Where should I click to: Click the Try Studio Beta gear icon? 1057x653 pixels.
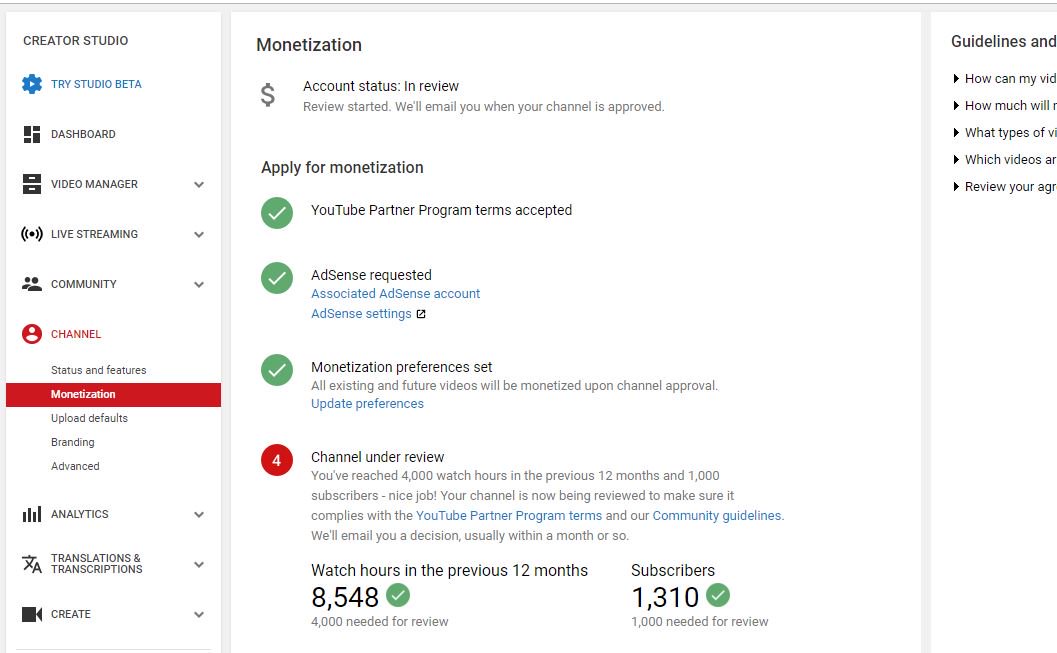[x=32, y=84]
